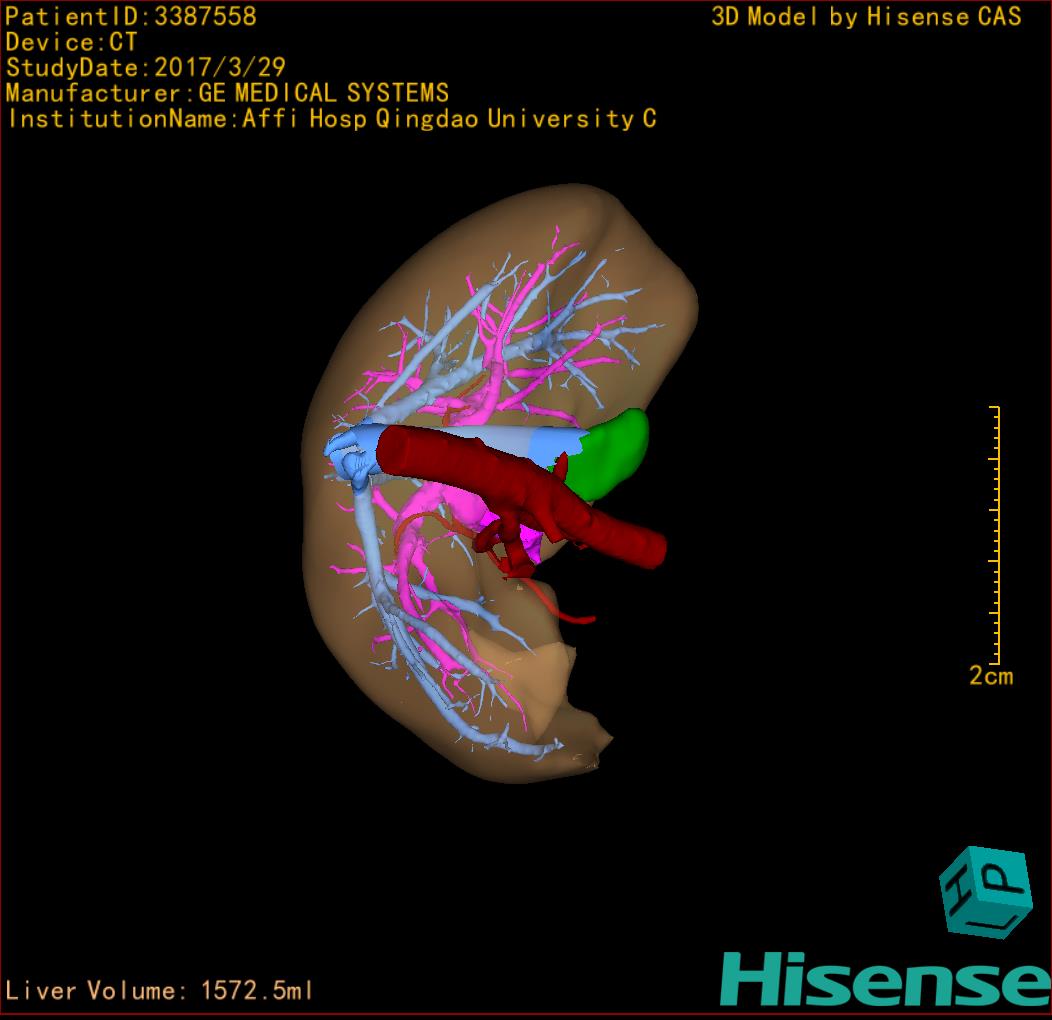Click the 'InstitutionName:Affi Hosp Qingdao University C' text
This screenshot has width=1052, height=1020.
pyautogui.click(x=332, y=119)
